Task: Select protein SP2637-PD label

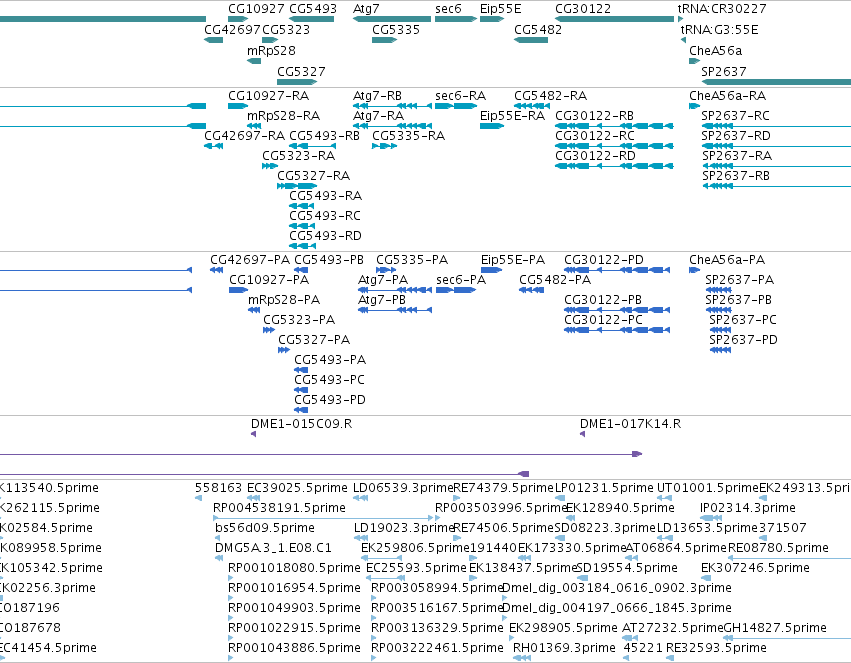Action: tap(743, 340)
